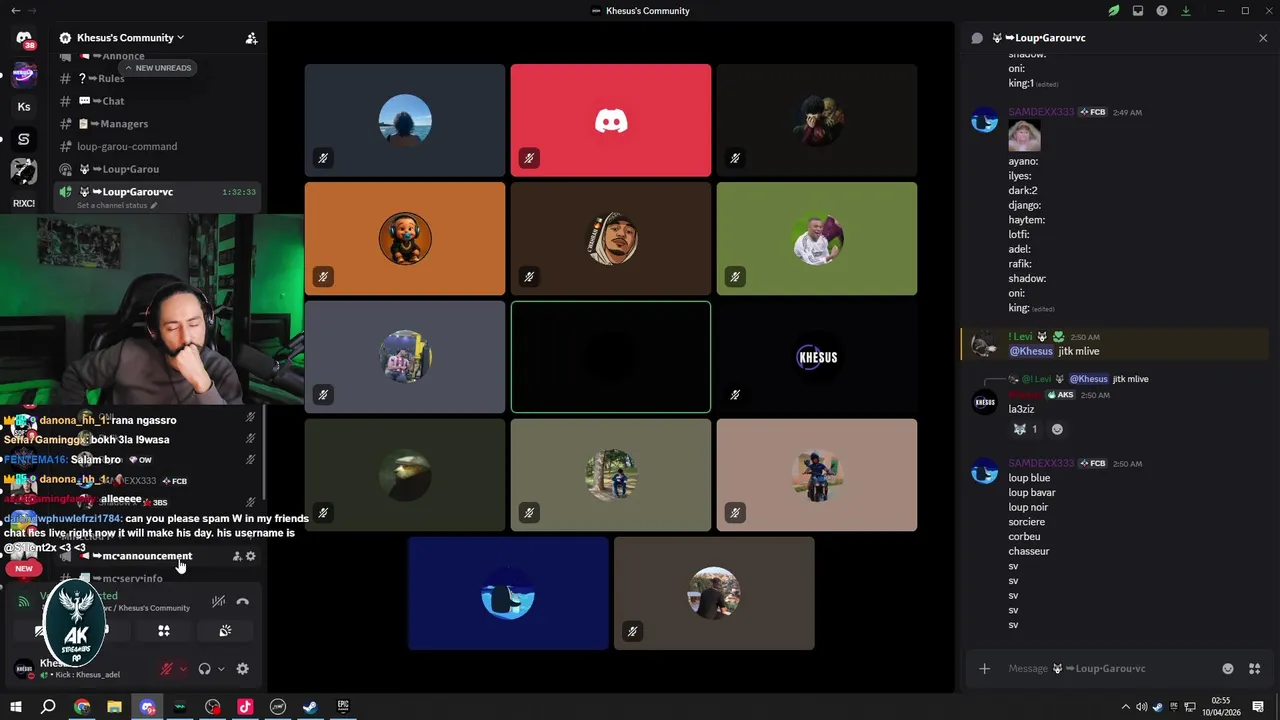Jump to NEW UNREADS pill
Screen dimensions: 1280x720
tap(158, 68)
